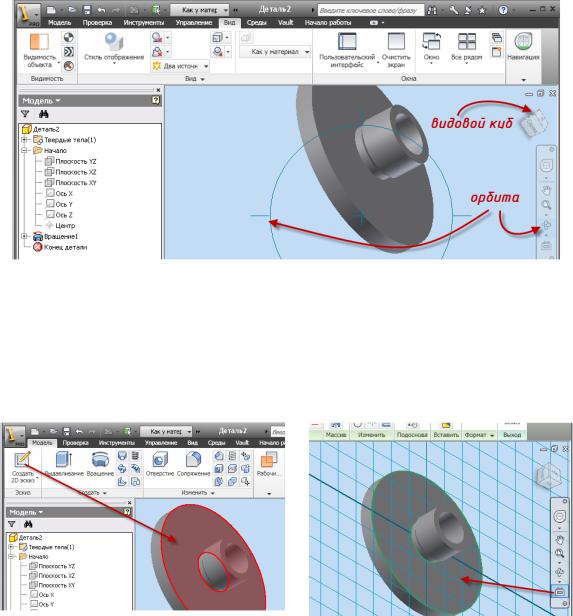Expand the Изменить panel arrow in Модель ribbon
The image size is (573, 616).
tap(212, 493)
